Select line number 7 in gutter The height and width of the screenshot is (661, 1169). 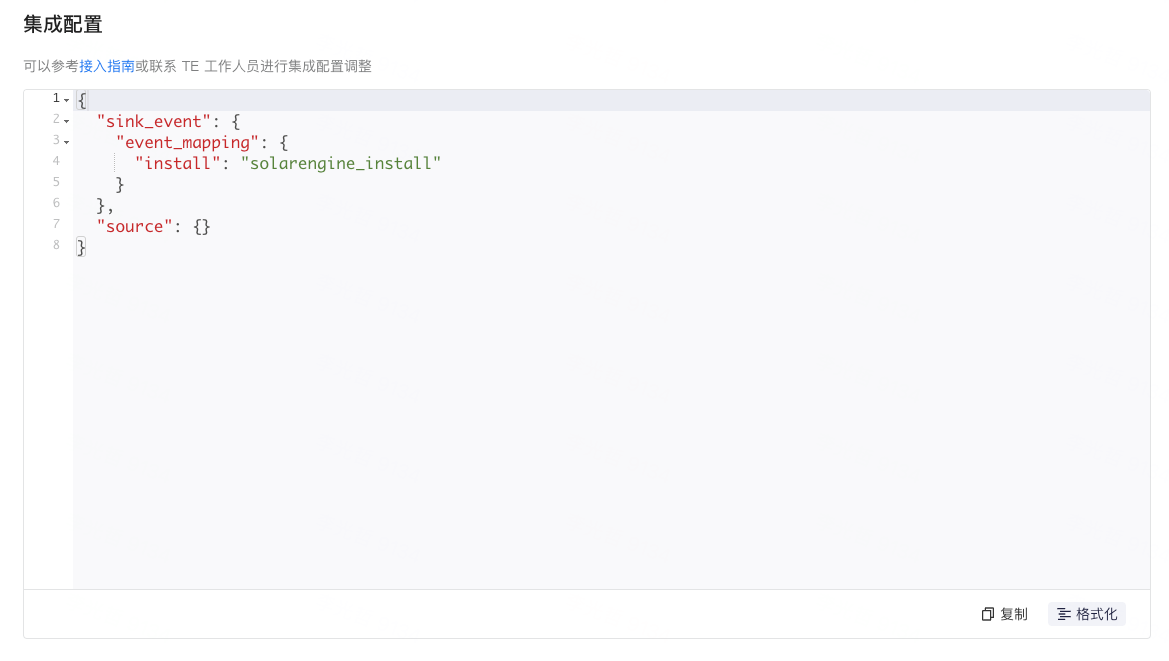(56, 224)
